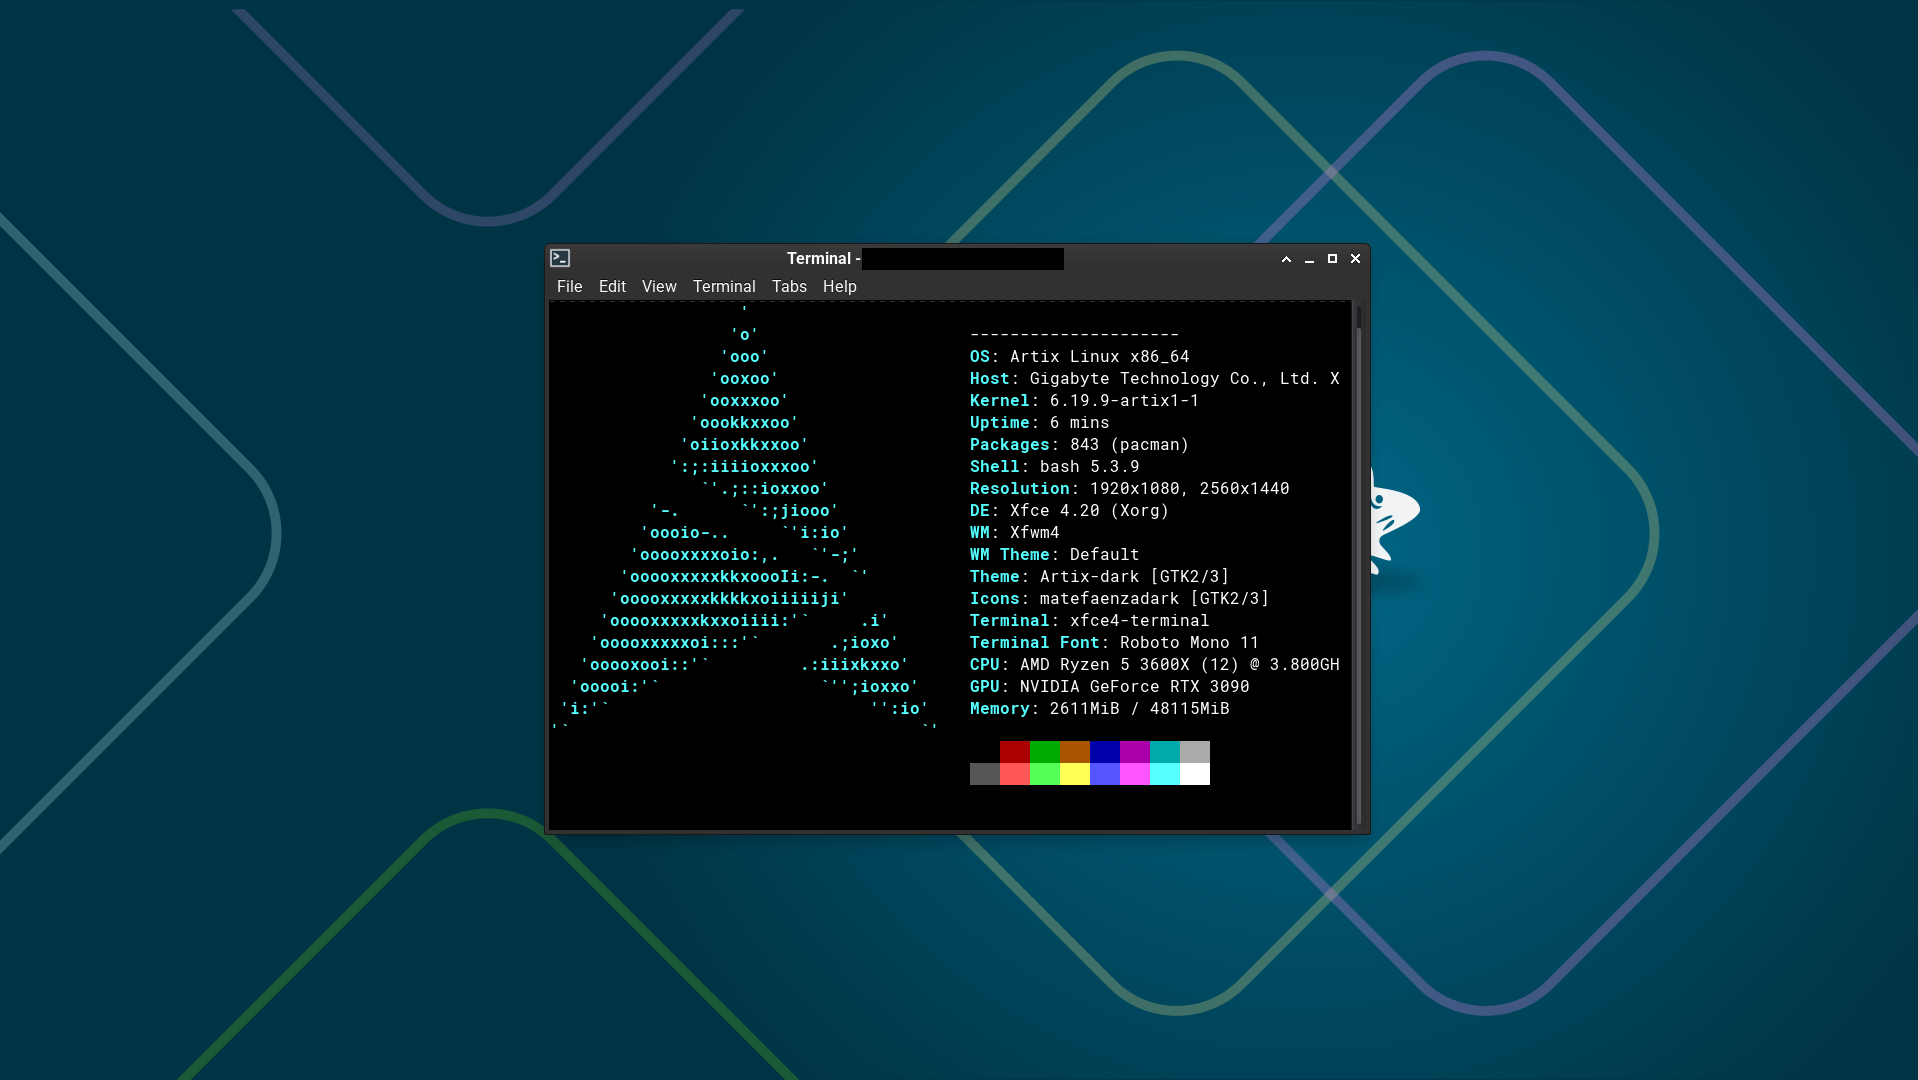Click the 'Memory: 2611MiB / 48115MiB' line
1918x1080 pixels.
click(1100, 709)
